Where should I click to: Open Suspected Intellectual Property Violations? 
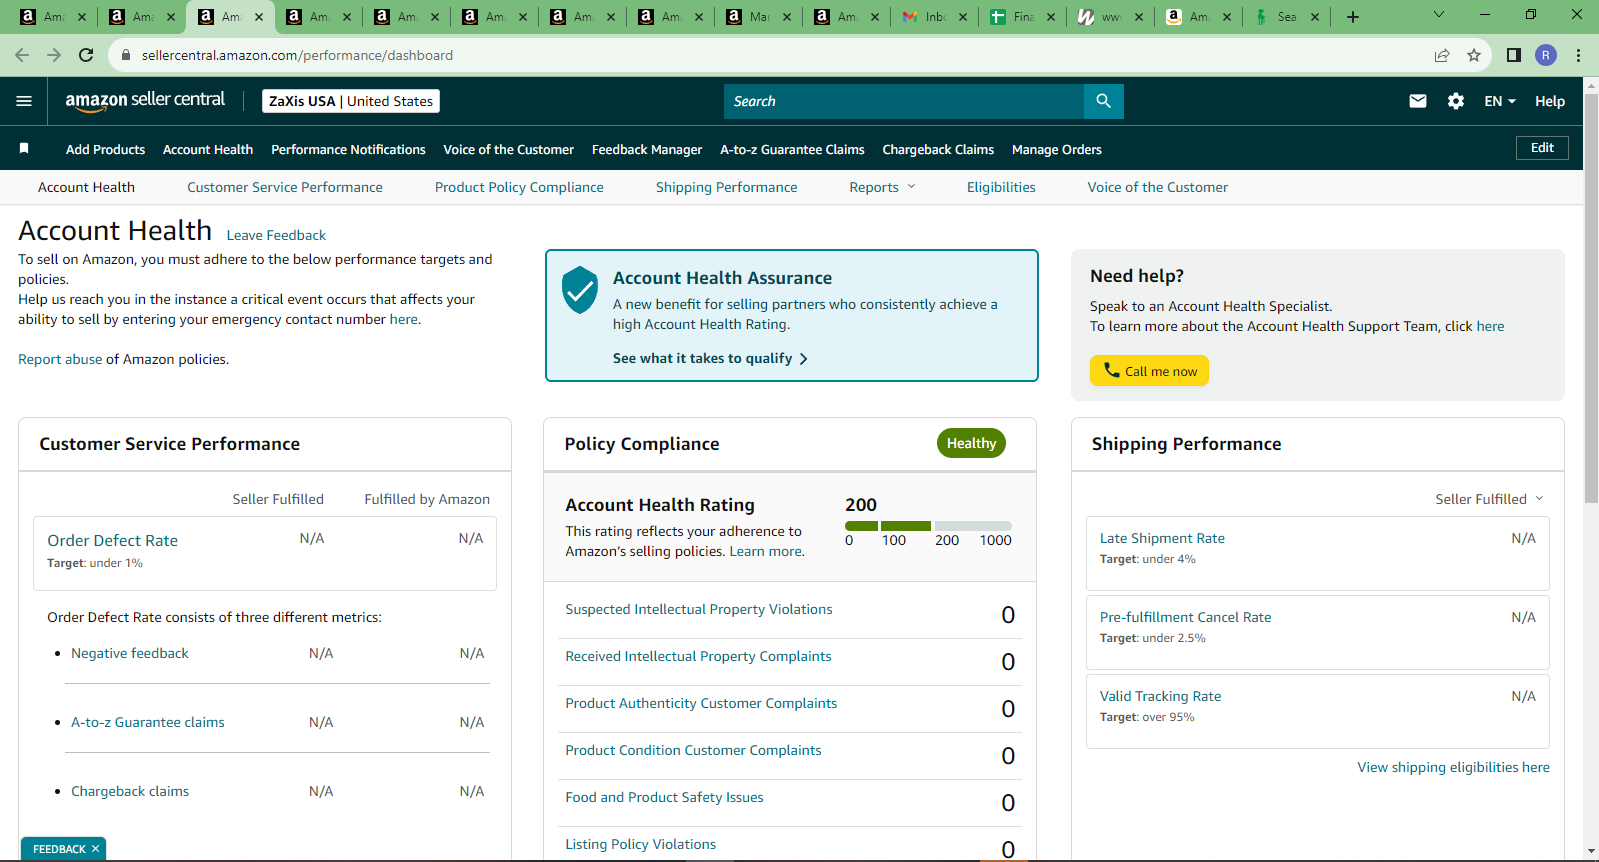pos(698,609)
